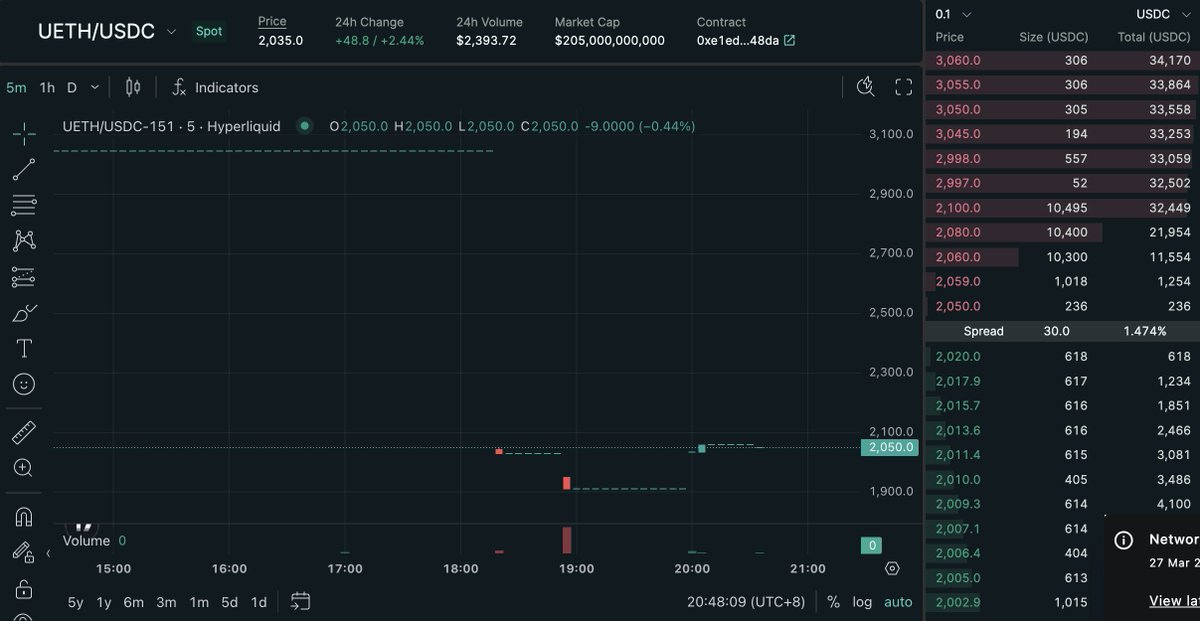Switch to the 1h timeframe
This screenshot has height=621, width=1200.
pyautogui.click(x=45, y=87)
